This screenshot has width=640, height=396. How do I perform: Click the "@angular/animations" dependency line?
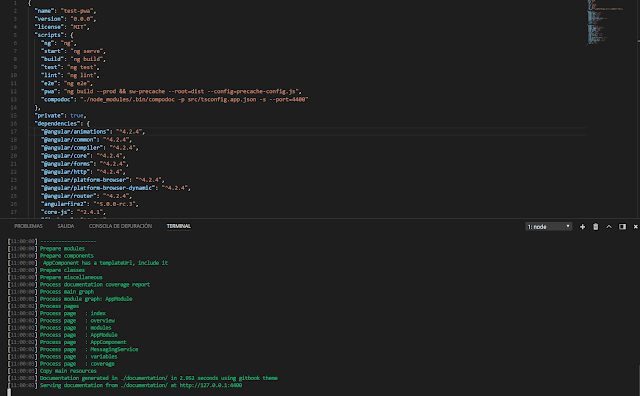93,132
